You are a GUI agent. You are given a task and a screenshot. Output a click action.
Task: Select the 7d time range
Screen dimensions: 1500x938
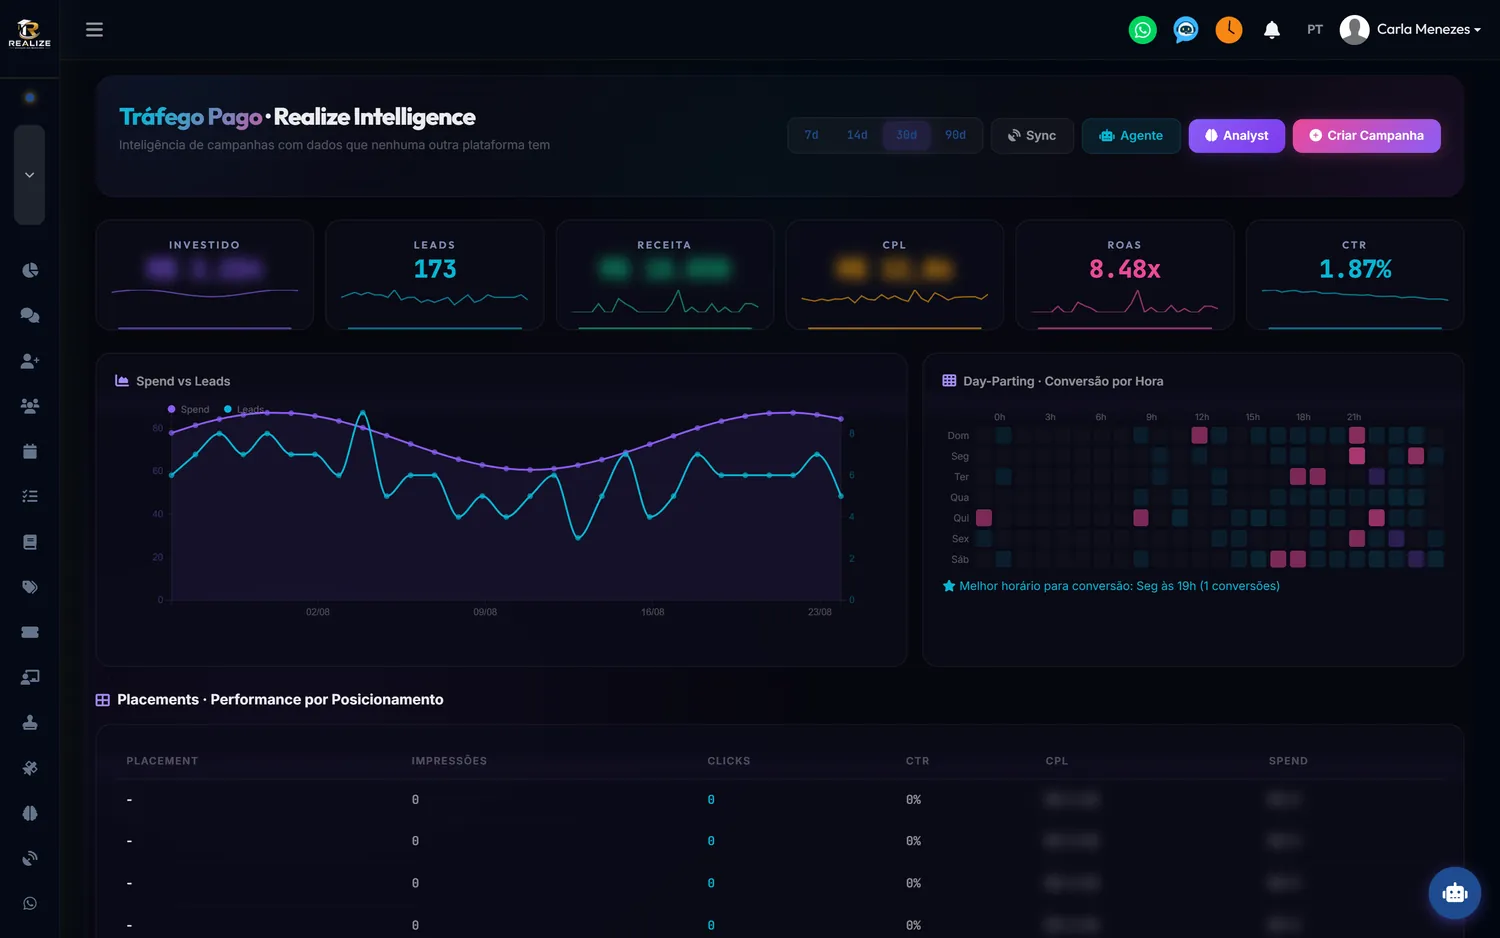click(x=811, y=135)
